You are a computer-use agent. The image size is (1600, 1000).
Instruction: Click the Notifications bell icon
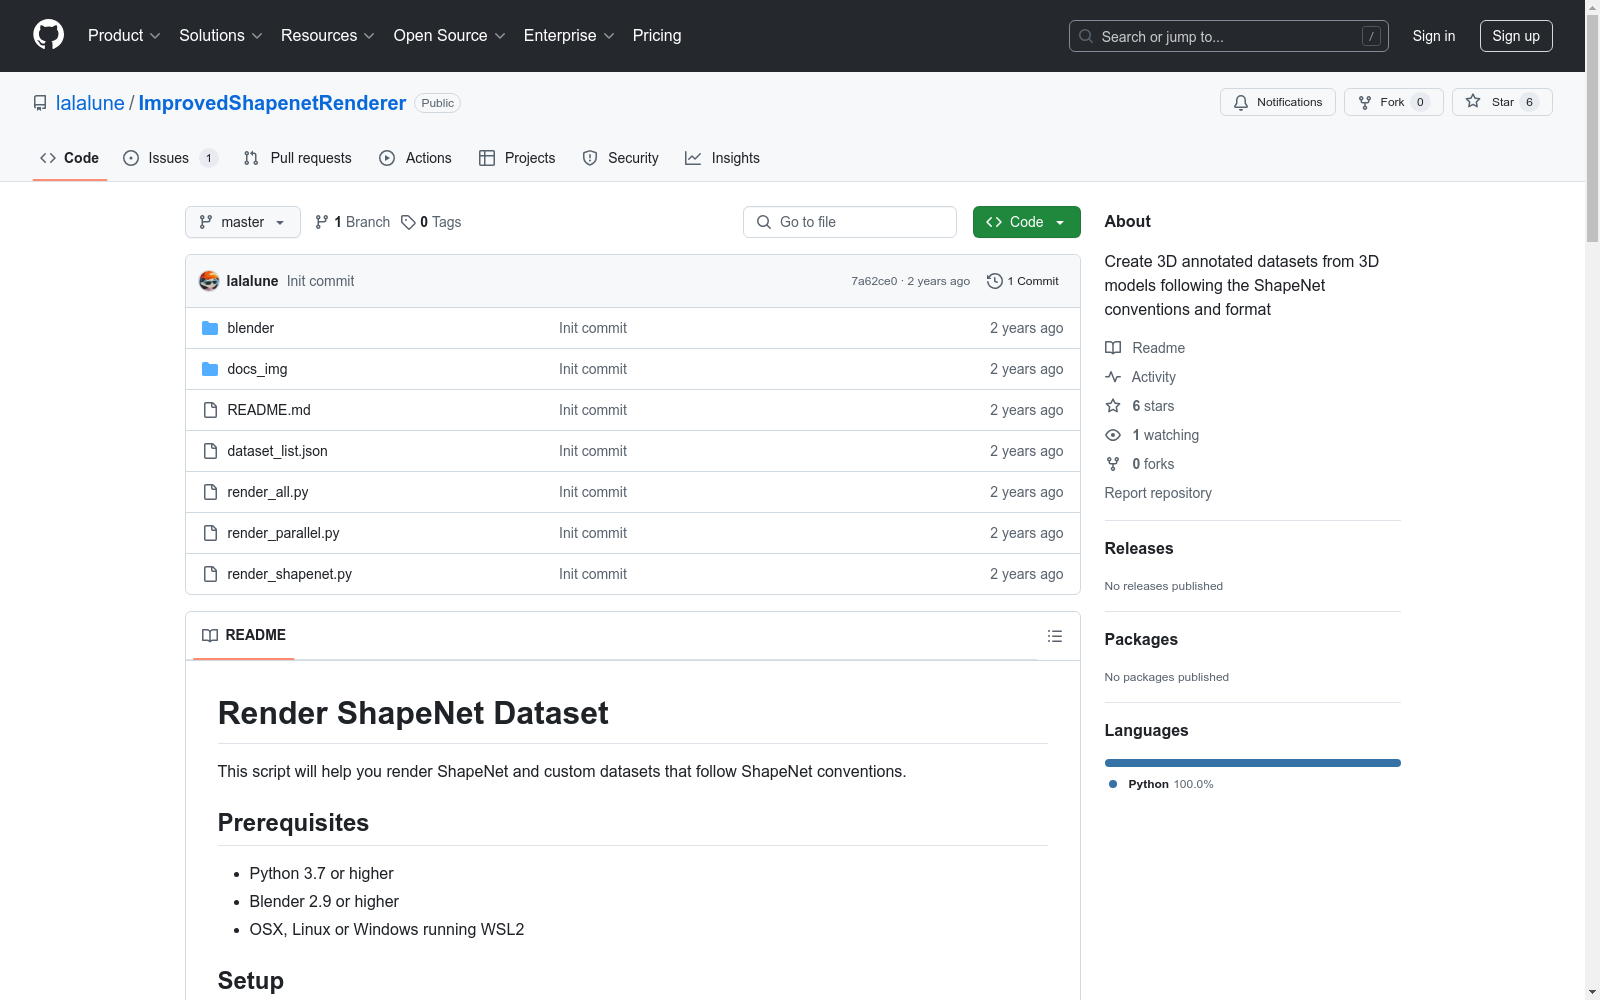pos(1241,102)
